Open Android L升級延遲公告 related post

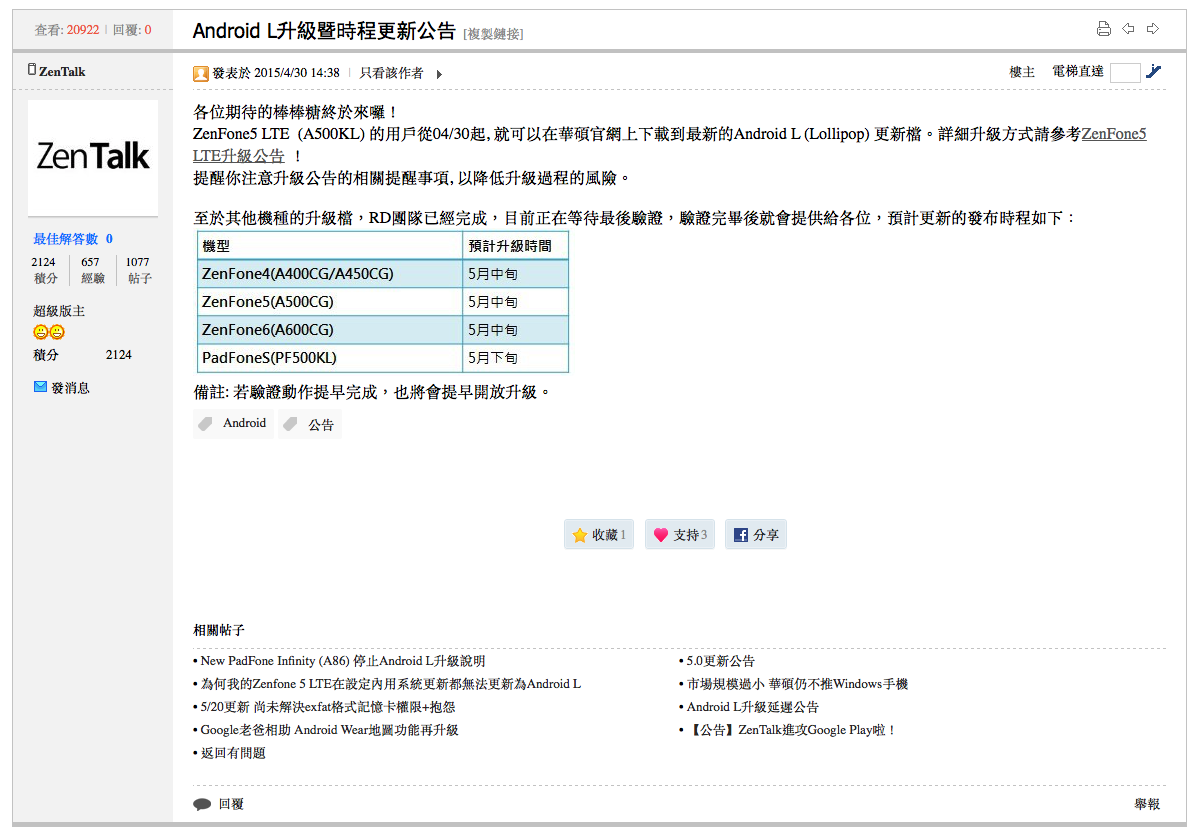click(x=753, y=707)
